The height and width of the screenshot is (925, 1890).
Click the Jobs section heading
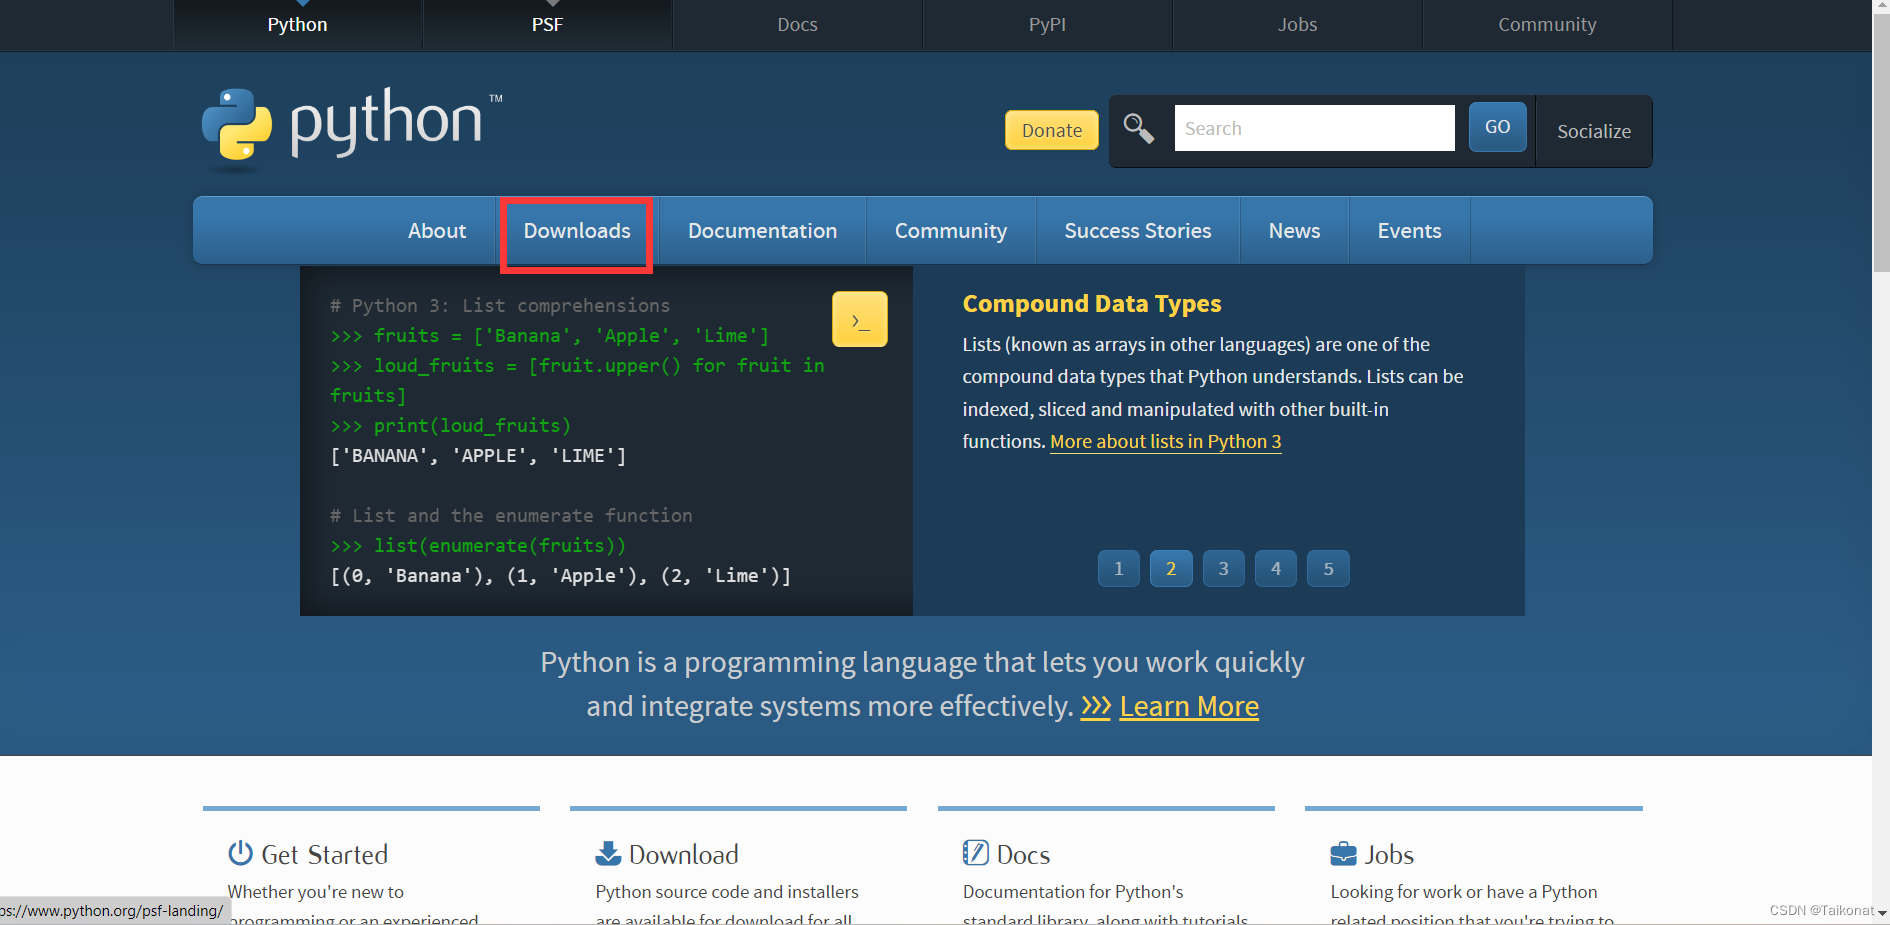coord(1389,855)
